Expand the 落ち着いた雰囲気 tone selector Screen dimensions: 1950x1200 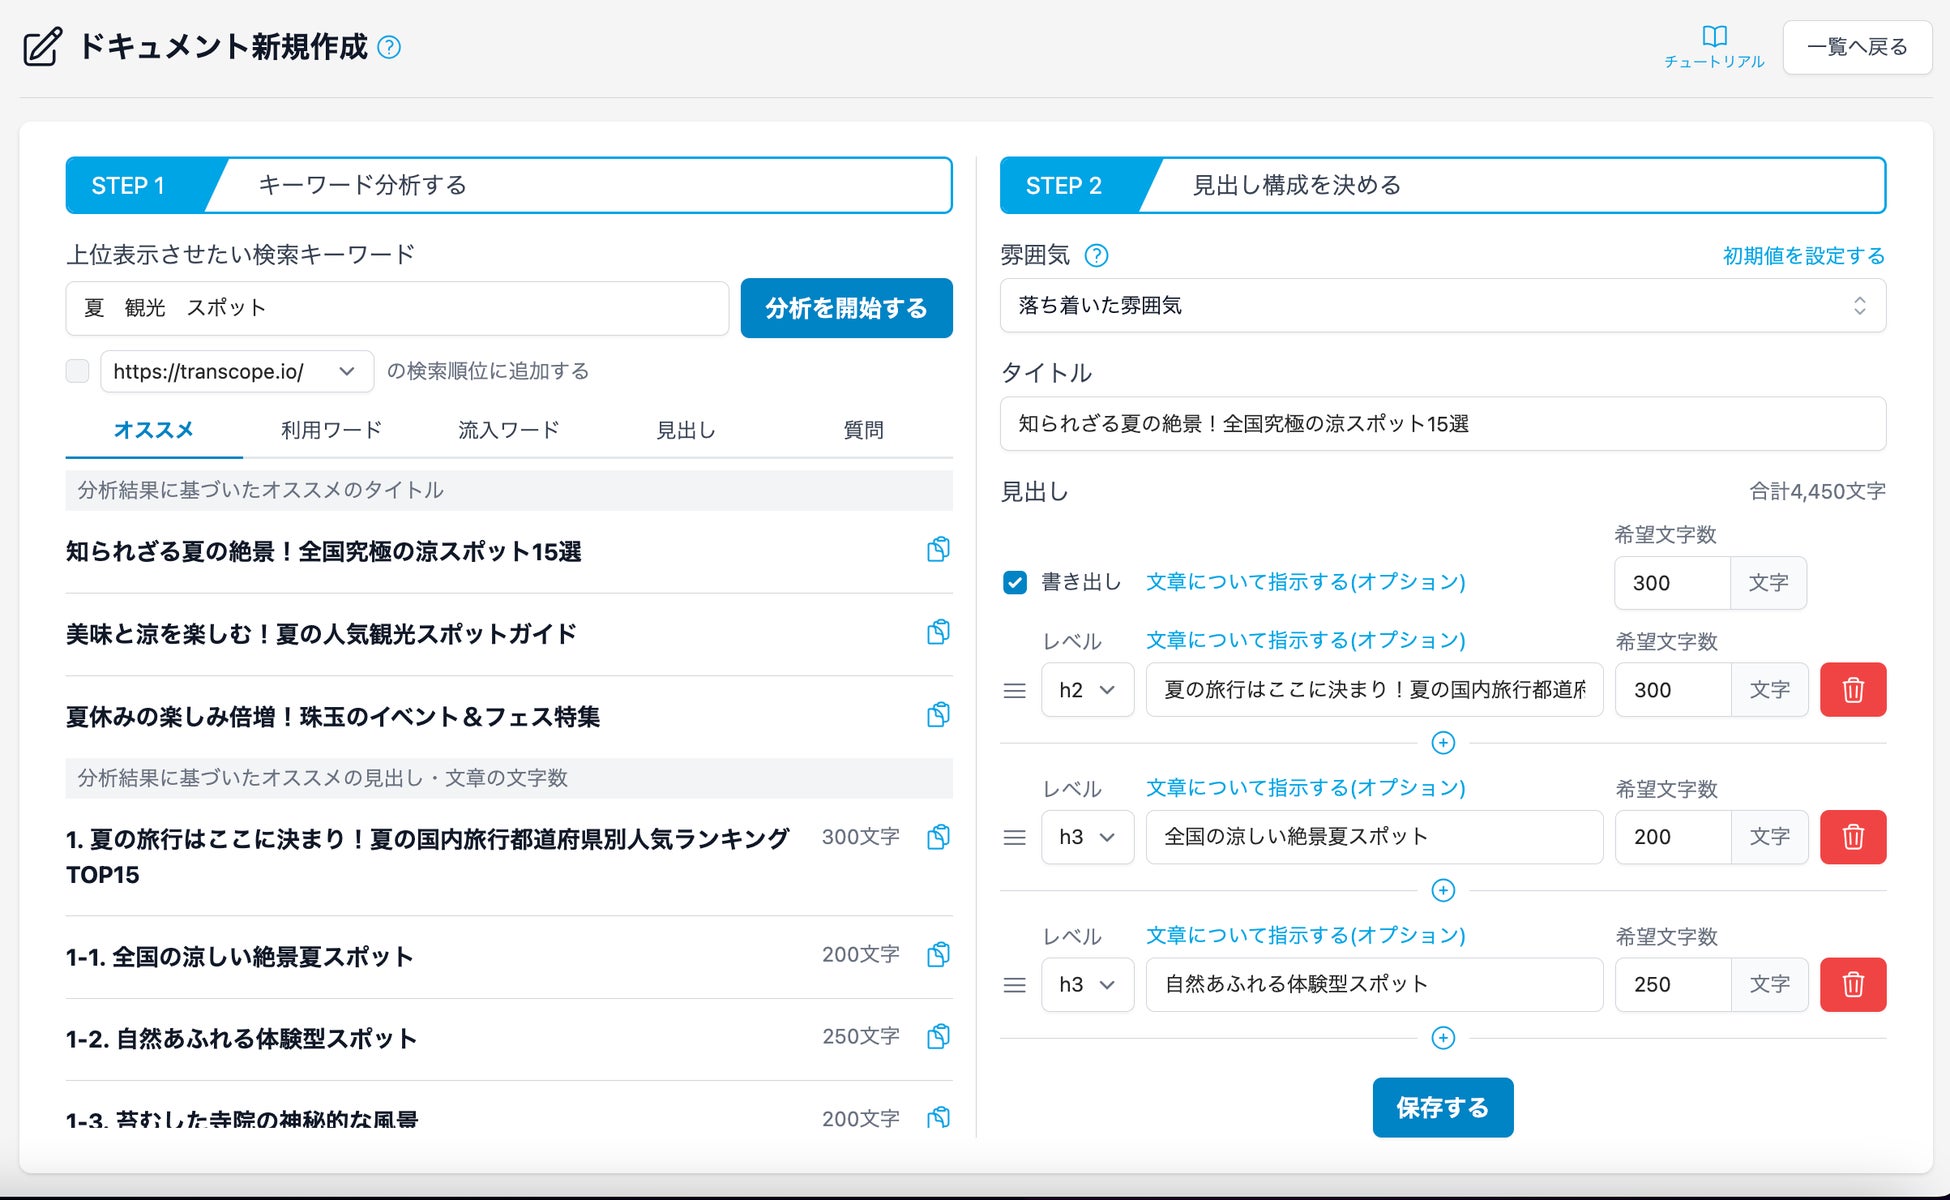tap(1442, 306)
